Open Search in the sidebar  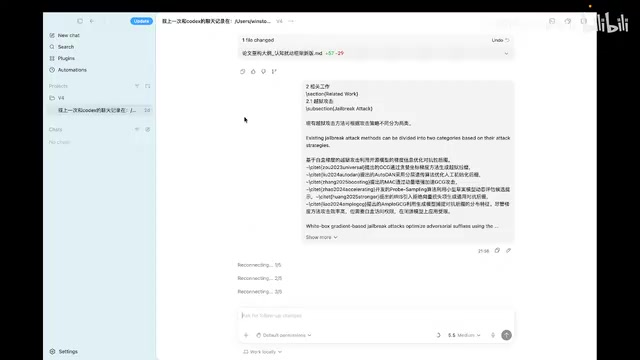coord(66,47)
